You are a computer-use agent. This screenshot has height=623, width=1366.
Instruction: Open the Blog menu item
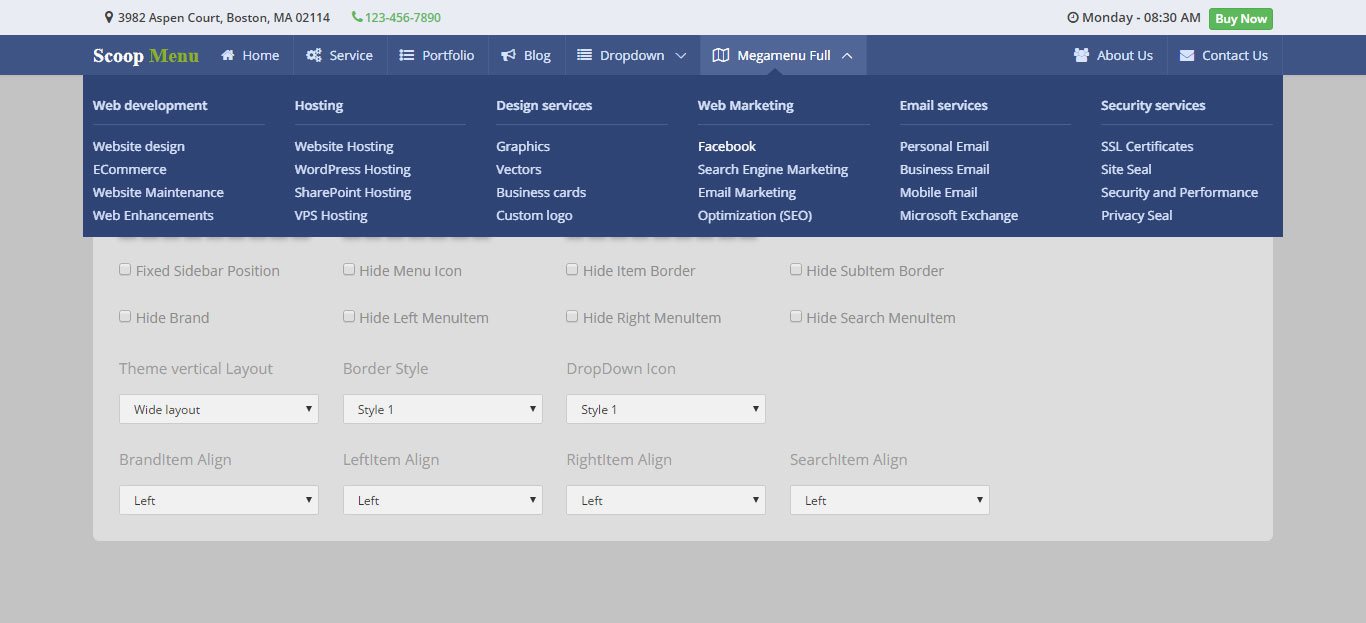pos(526,55)
